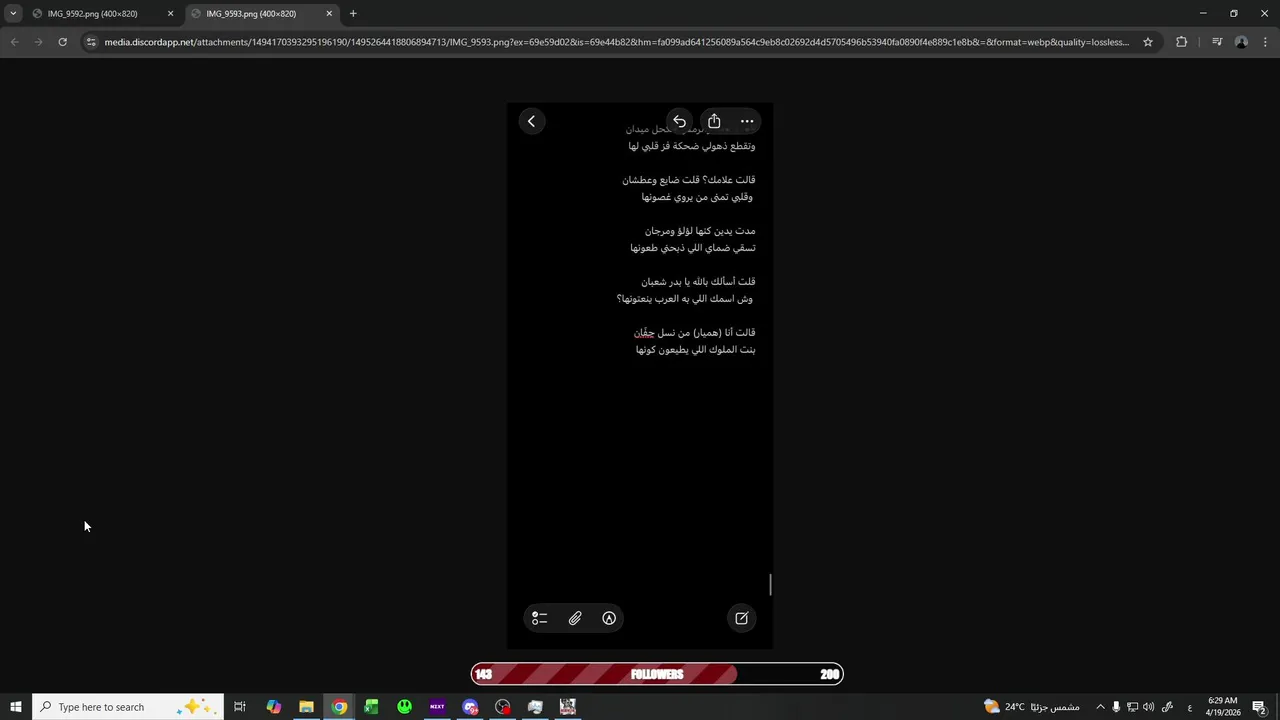Screen dimensions: 1280x720
Task: Tap the back chevron in the notes image
Action: (x=532, y=121)
